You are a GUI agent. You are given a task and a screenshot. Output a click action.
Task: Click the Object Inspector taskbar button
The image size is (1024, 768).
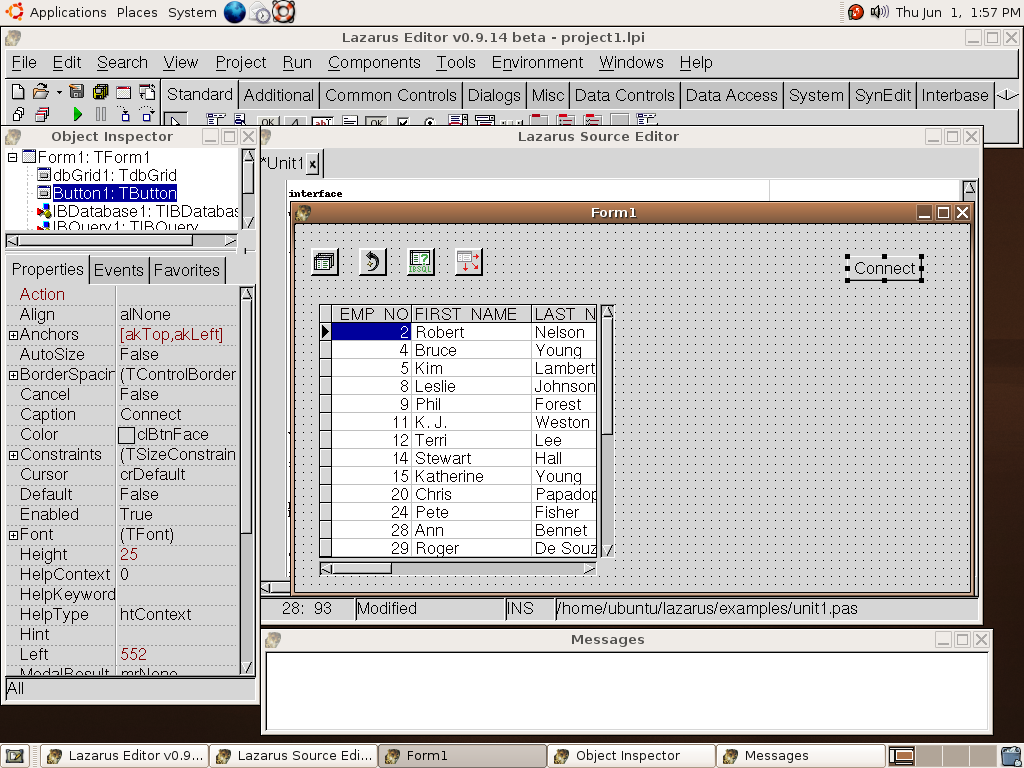tap(631, 756)
